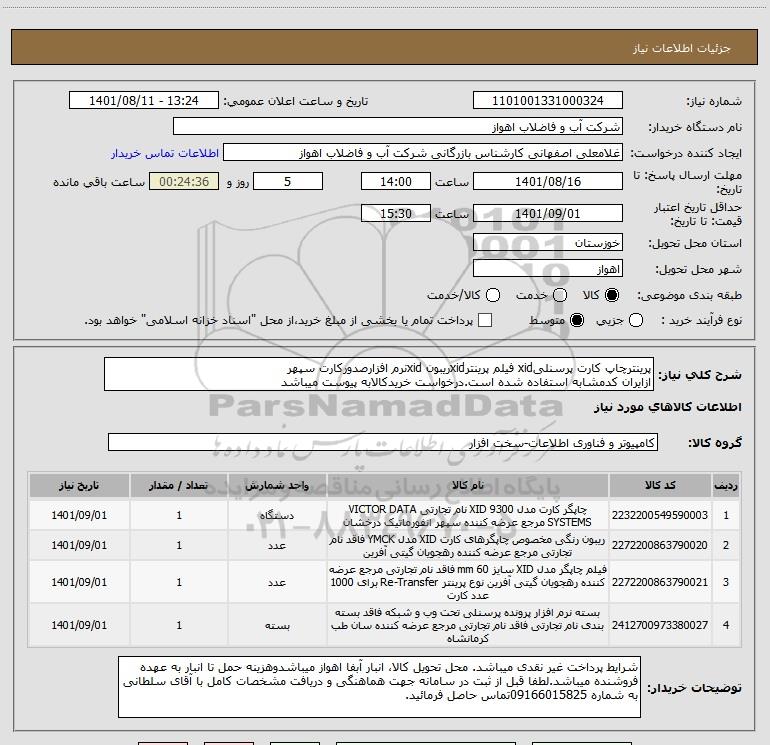Choose the جزیی purchase type radio
The image size is (770, 745).
(x=635, y=320)
